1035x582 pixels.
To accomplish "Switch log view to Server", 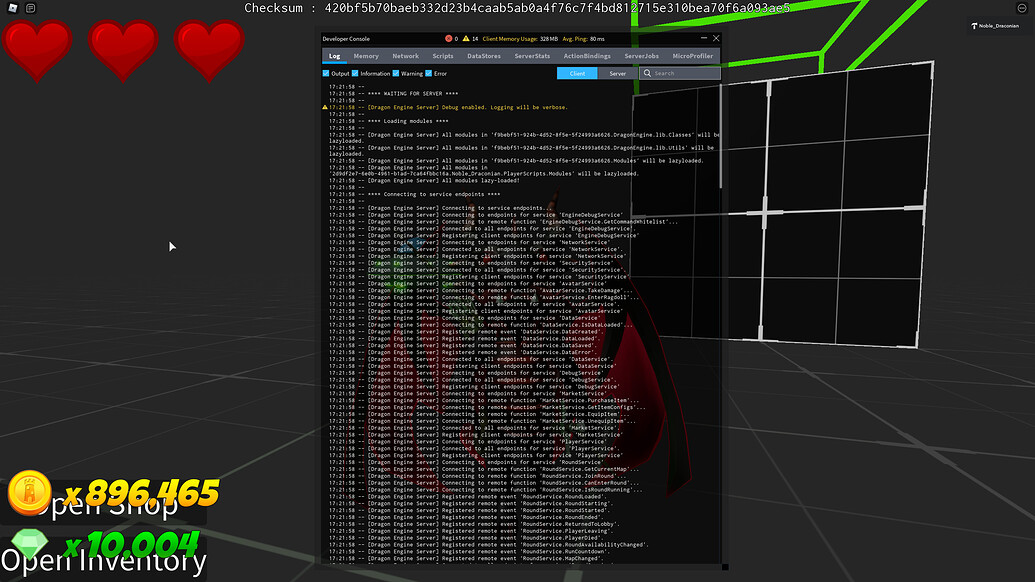I will click(x=616, y=72).
